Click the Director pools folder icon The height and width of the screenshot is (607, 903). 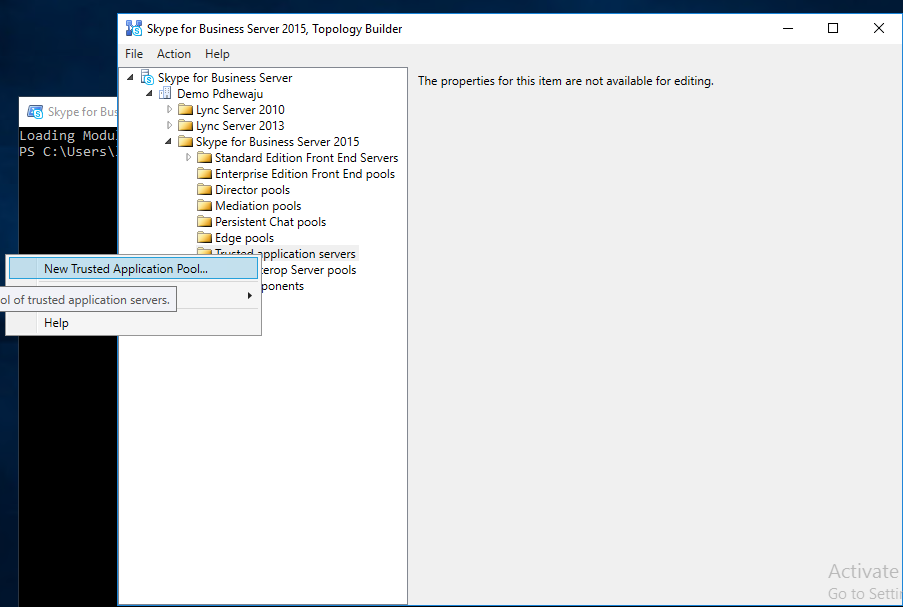click(x=204, y=189)
